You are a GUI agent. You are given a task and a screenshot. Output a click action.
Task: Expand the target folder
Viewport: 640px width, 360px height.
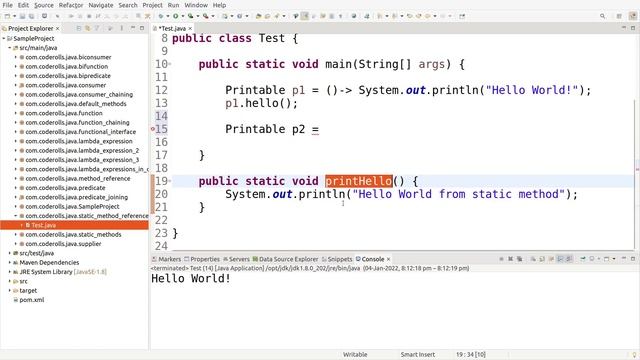(x=10, y=291)
